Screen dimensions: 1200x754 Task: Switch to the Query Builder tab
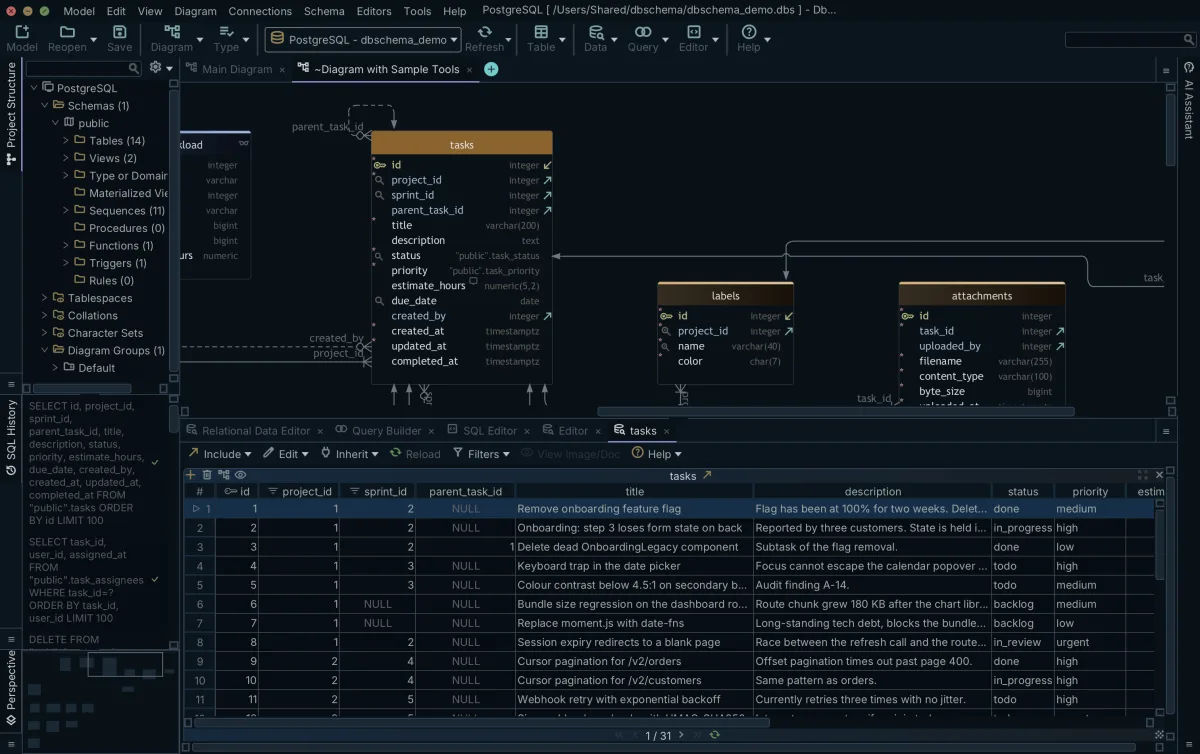[386, 431]
